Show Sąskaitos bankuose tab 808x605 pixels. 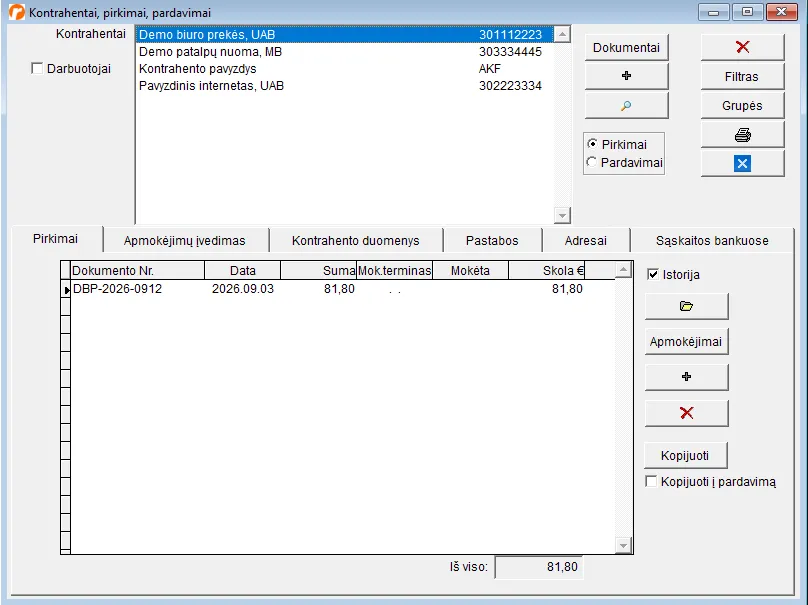click(x=712, y=241)
